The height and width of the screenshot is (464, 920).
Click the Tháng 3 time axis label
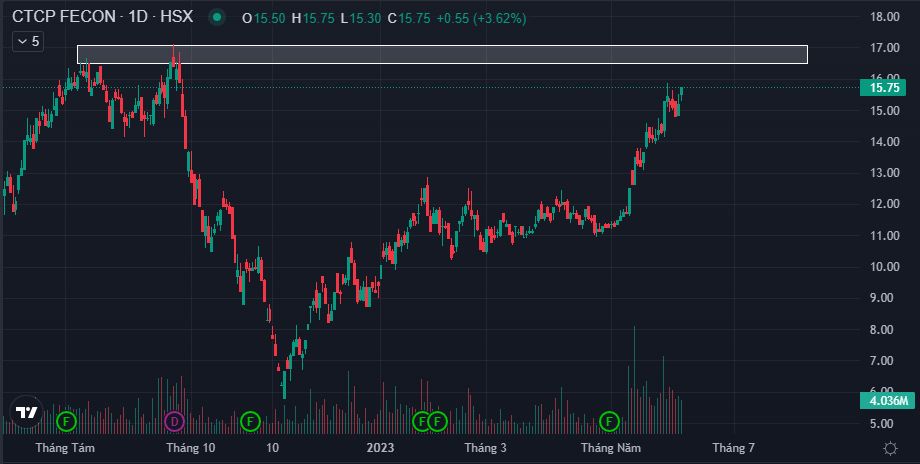[x=485, y=448]
